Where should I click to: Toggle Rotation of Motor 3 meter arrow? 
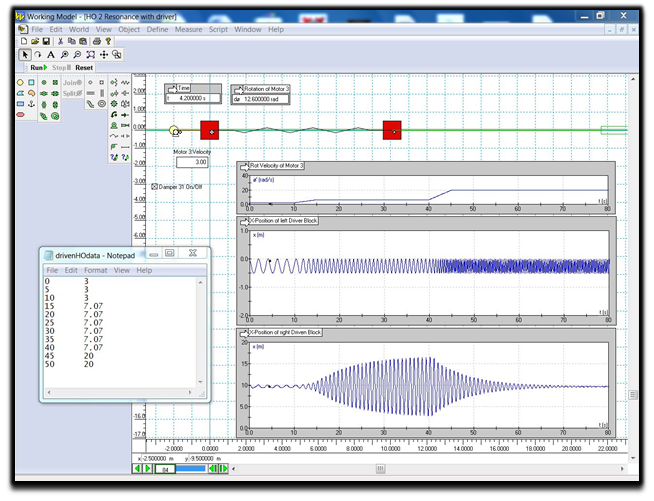click(238, 88)
